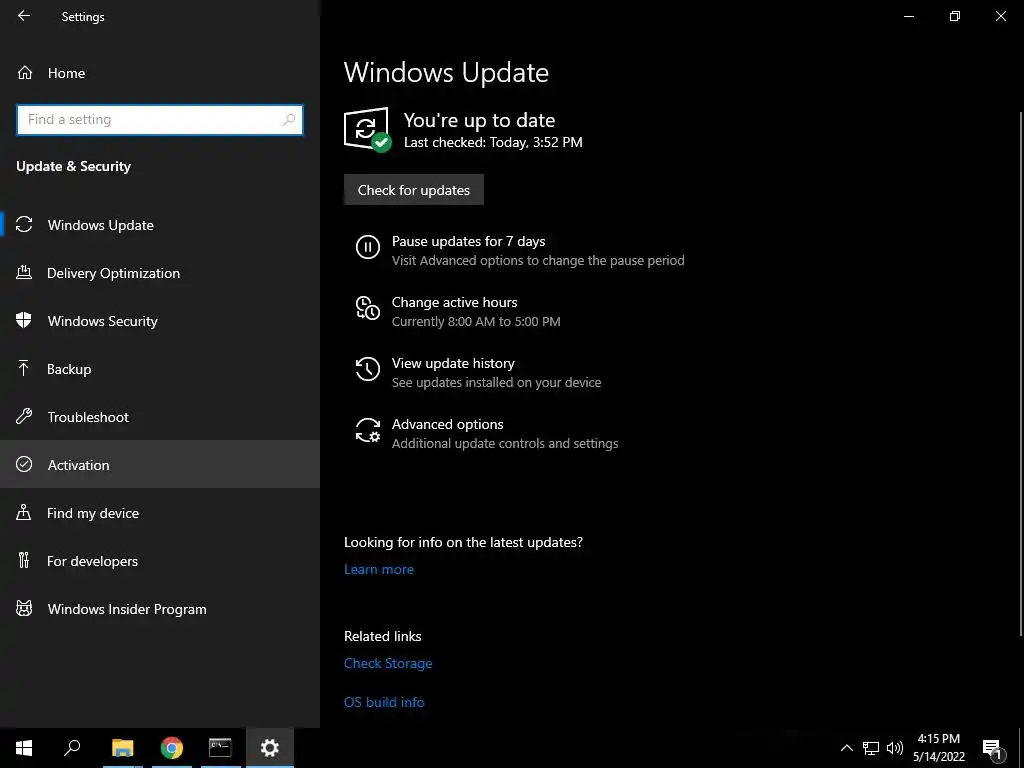The height and width of the screenshot is (768, 1024).
Task: Launch Google Chrome from taskbar
Action: click(172, 748)
